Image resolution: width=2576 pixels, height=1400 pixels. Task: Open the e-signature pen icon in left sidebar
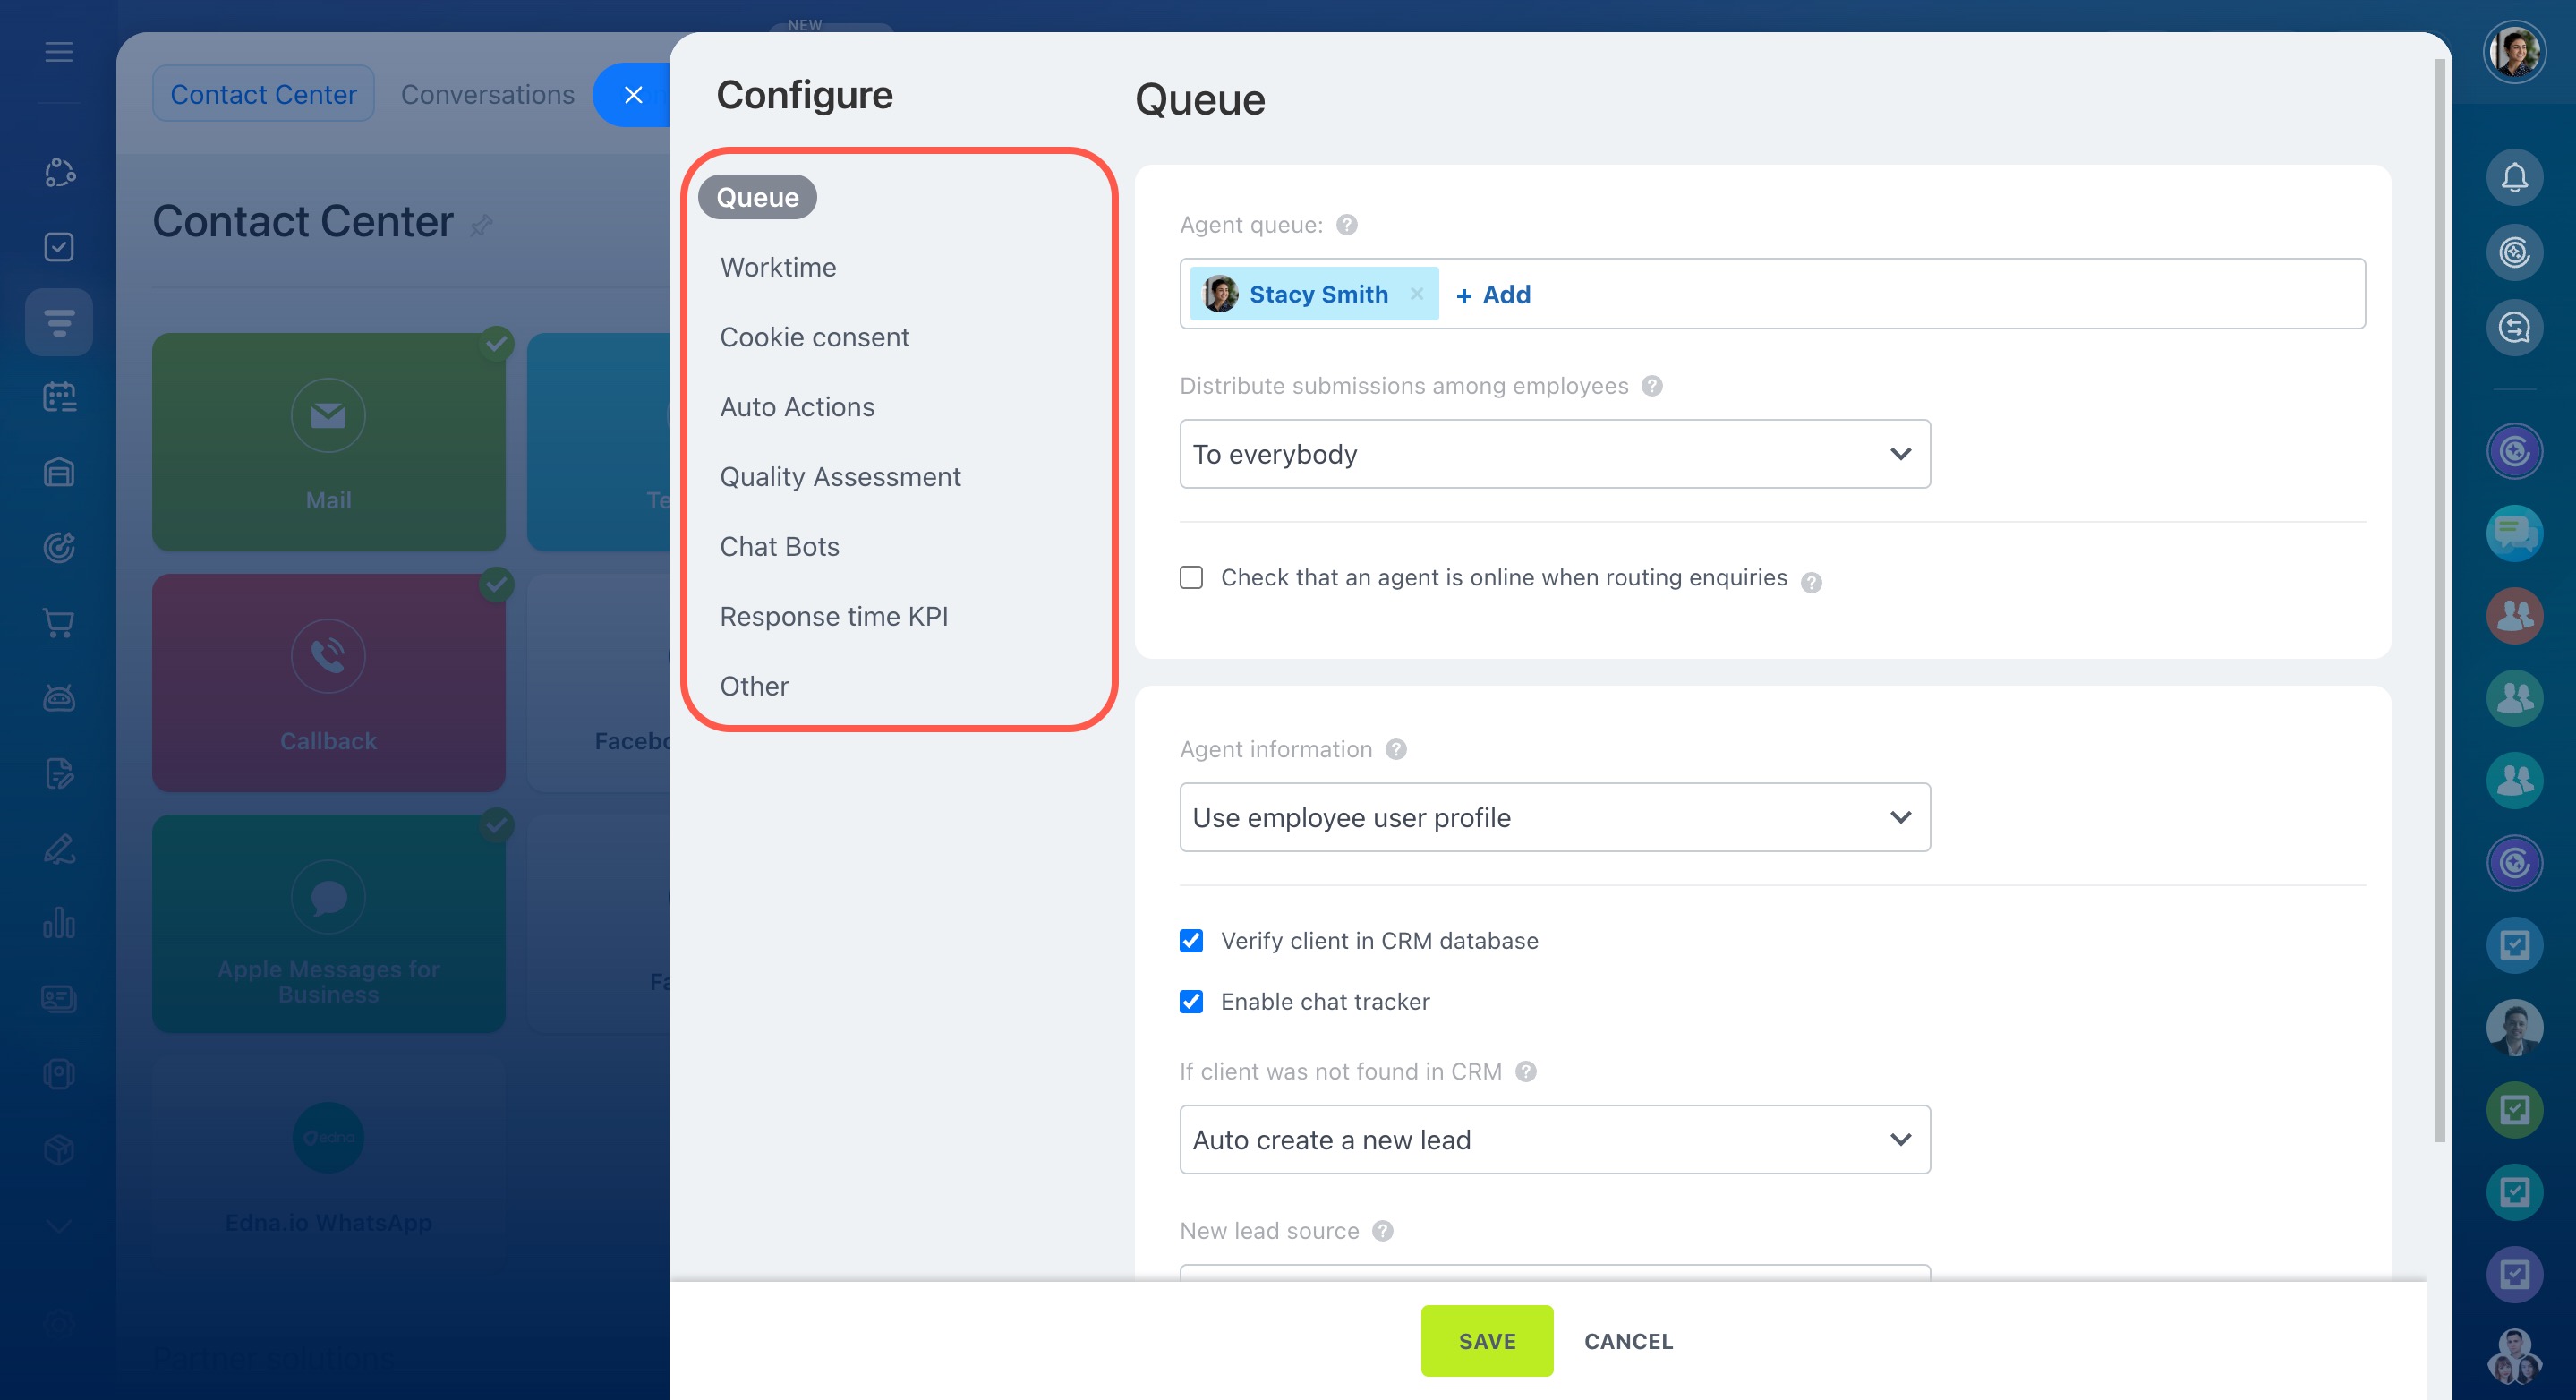click(x=59, y=848)
